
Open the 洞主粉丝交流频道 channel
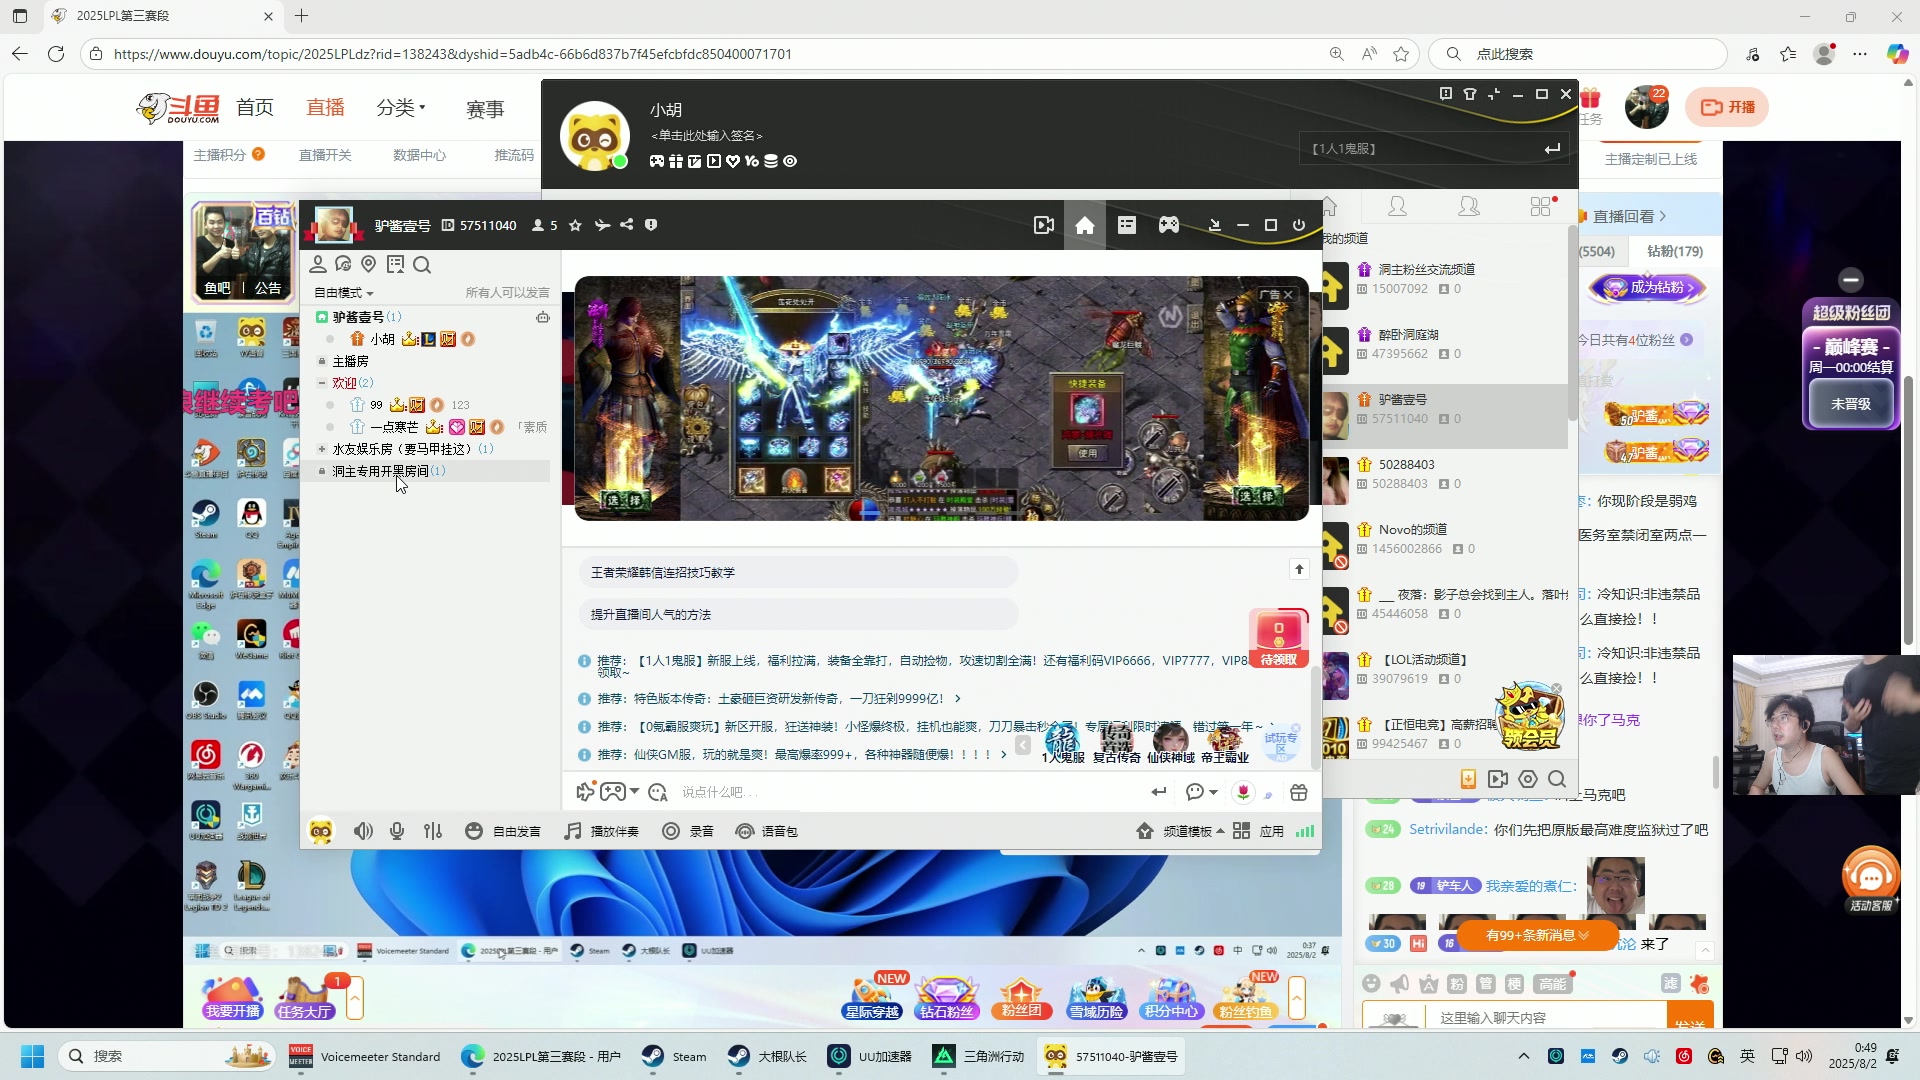click(1445, 279)
